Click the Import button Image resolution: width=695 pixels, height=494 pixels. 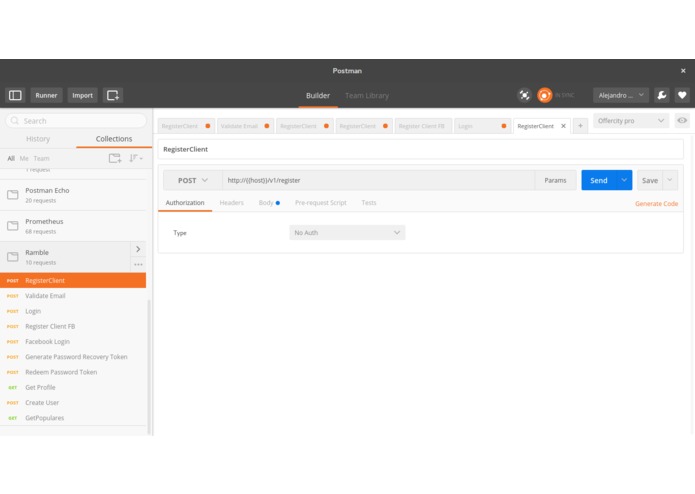[x=82, y=95]
